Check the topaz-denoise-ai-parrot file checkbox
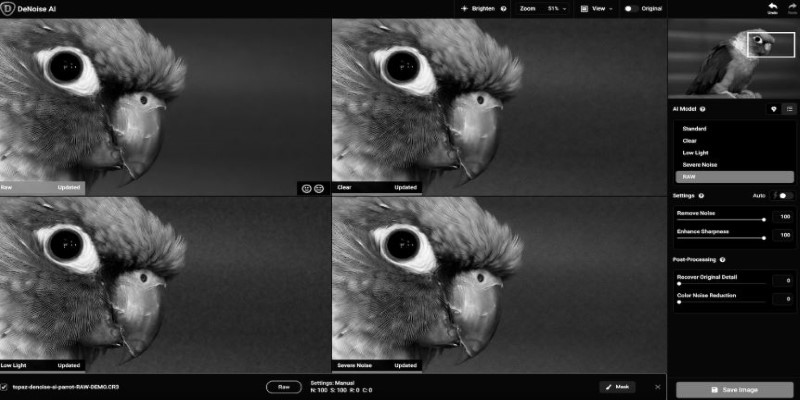This screenshot has width=800, height=400. (5, 386)
